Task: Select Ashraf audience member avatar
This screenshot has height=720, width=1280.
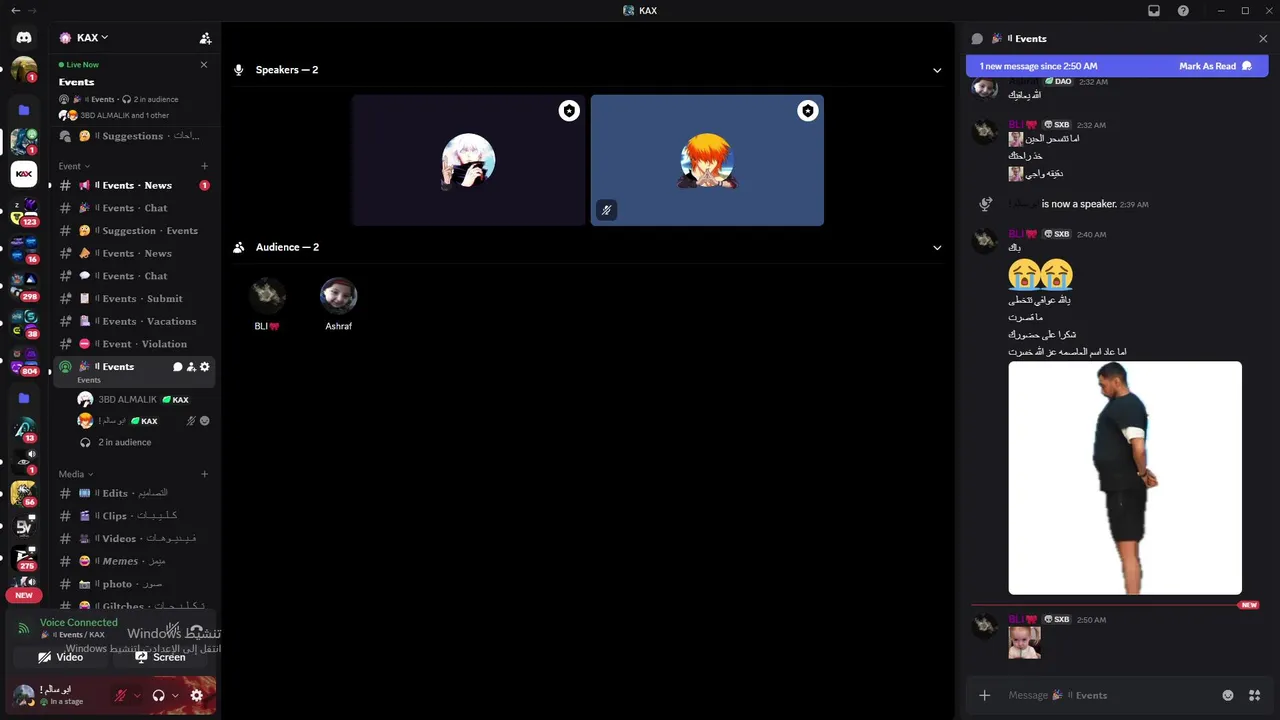Action: 338,296
